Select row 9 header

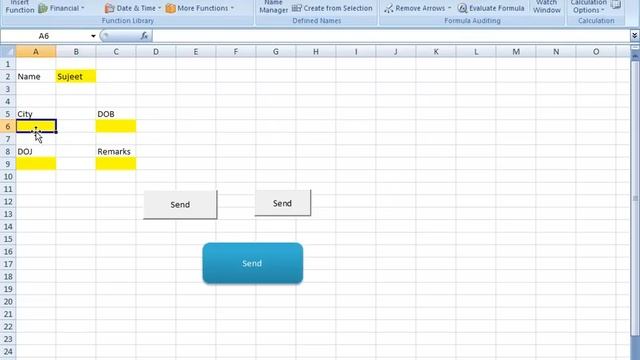tap(8, 164)
